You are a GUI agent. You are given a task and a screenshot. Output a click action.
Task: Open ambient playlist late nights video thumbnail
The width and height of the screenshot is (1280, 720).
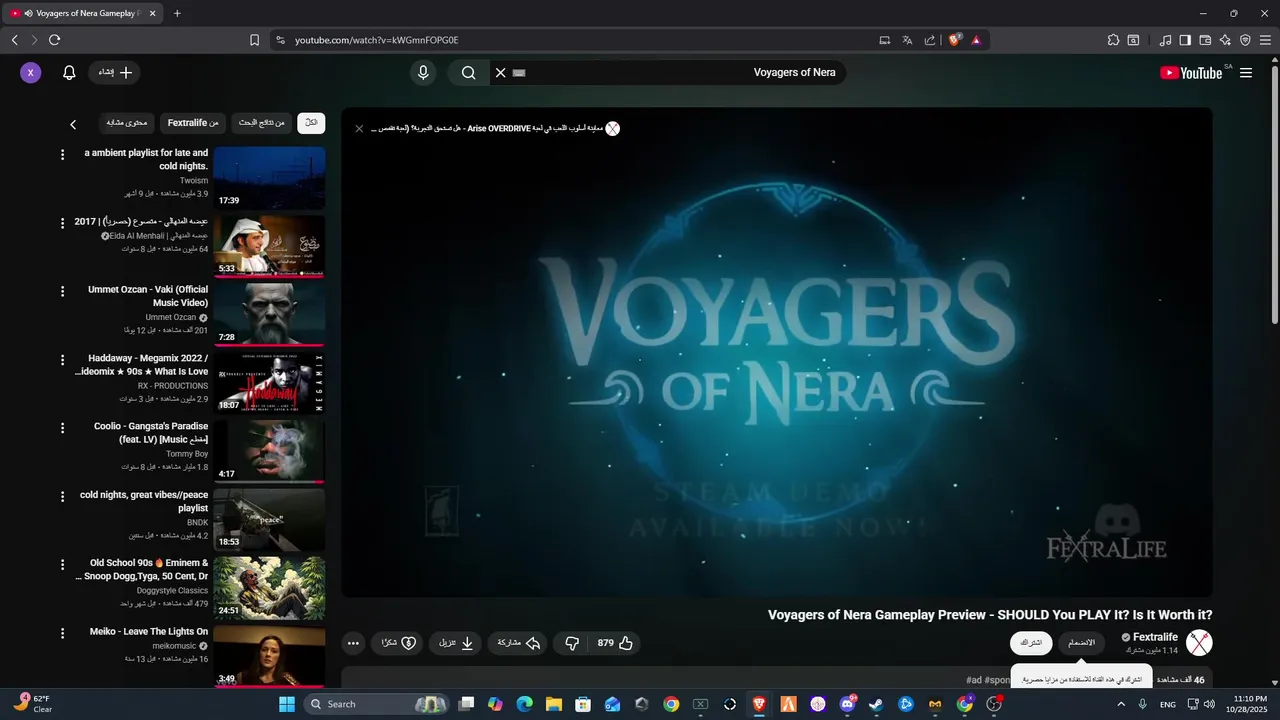(269, 178)
